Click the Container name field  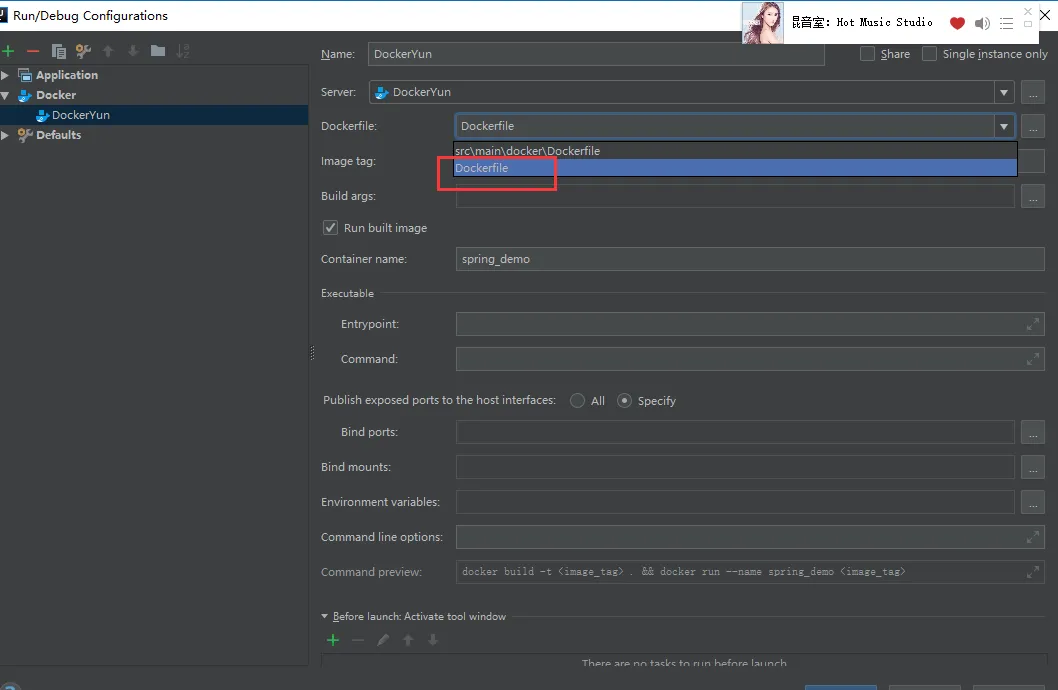tap(750, 259)
